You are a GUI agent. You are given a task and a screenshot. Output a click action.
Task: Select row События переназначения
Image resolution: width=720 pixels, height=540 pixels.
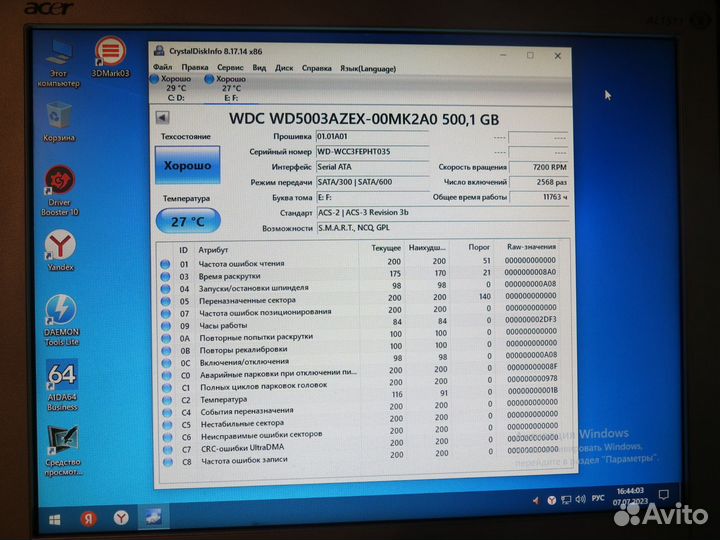coord(362,409)
